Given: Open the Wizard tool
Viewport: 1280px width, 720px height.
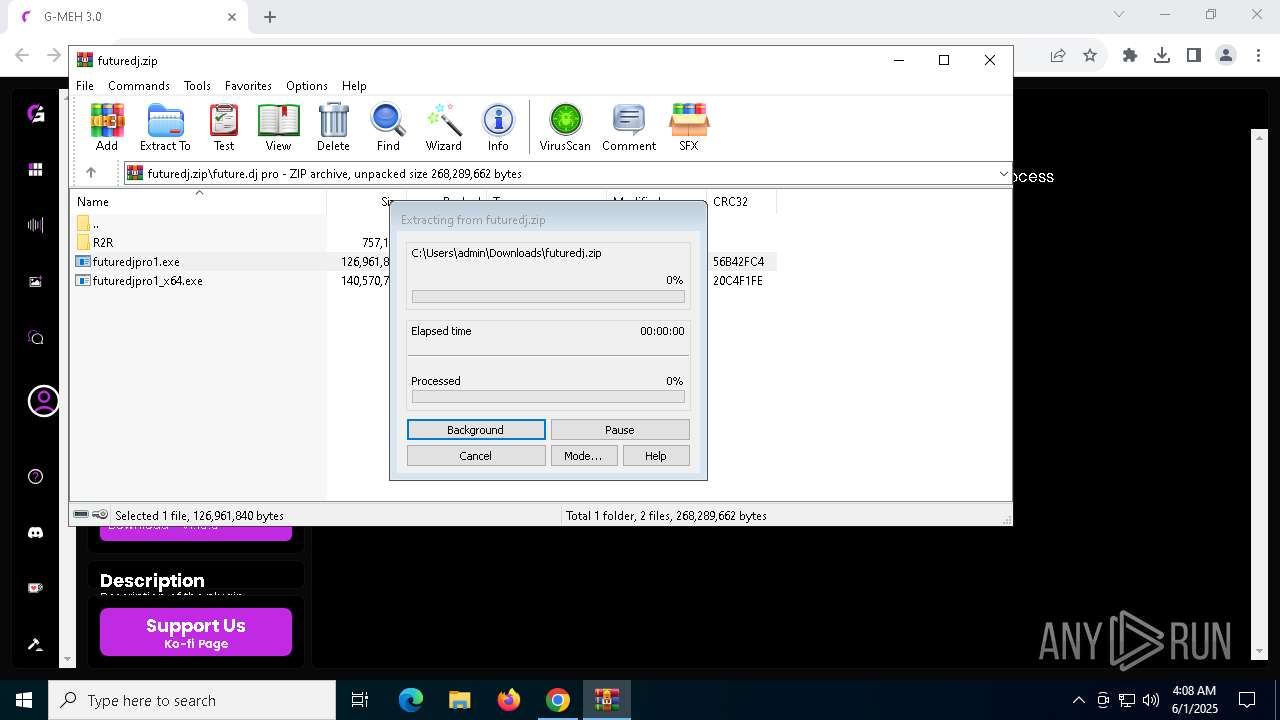Looking at the screenshot, I should click(x=443, y=127).
